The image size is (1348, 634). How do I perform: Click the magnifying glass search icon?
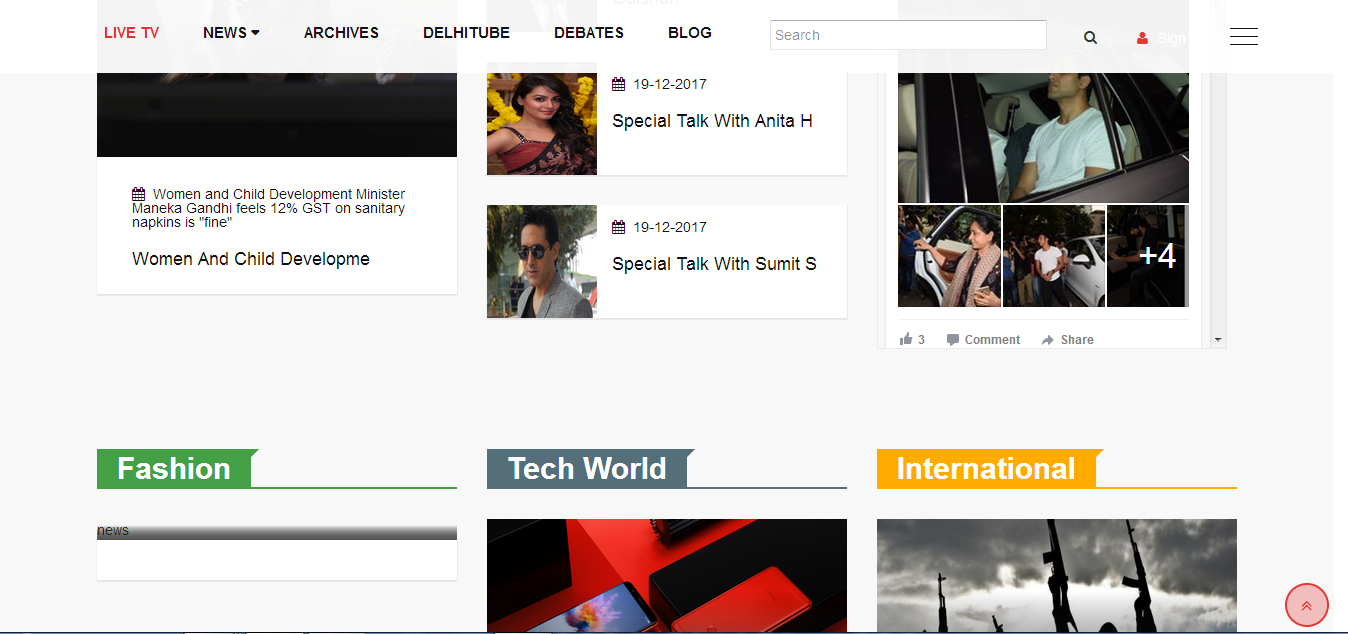coord(1090,38)
